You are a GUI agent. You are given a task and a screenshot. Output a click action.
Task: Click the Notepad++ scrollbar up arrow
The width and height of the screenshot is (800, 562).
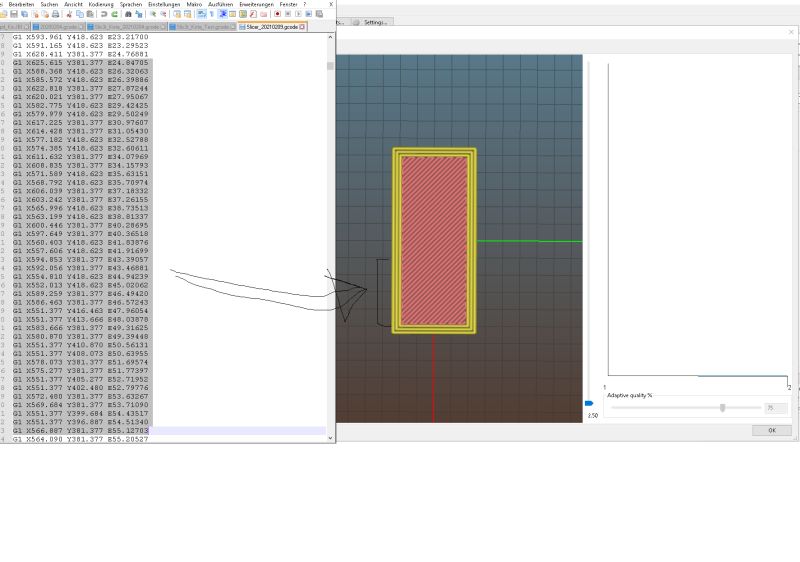330,37
